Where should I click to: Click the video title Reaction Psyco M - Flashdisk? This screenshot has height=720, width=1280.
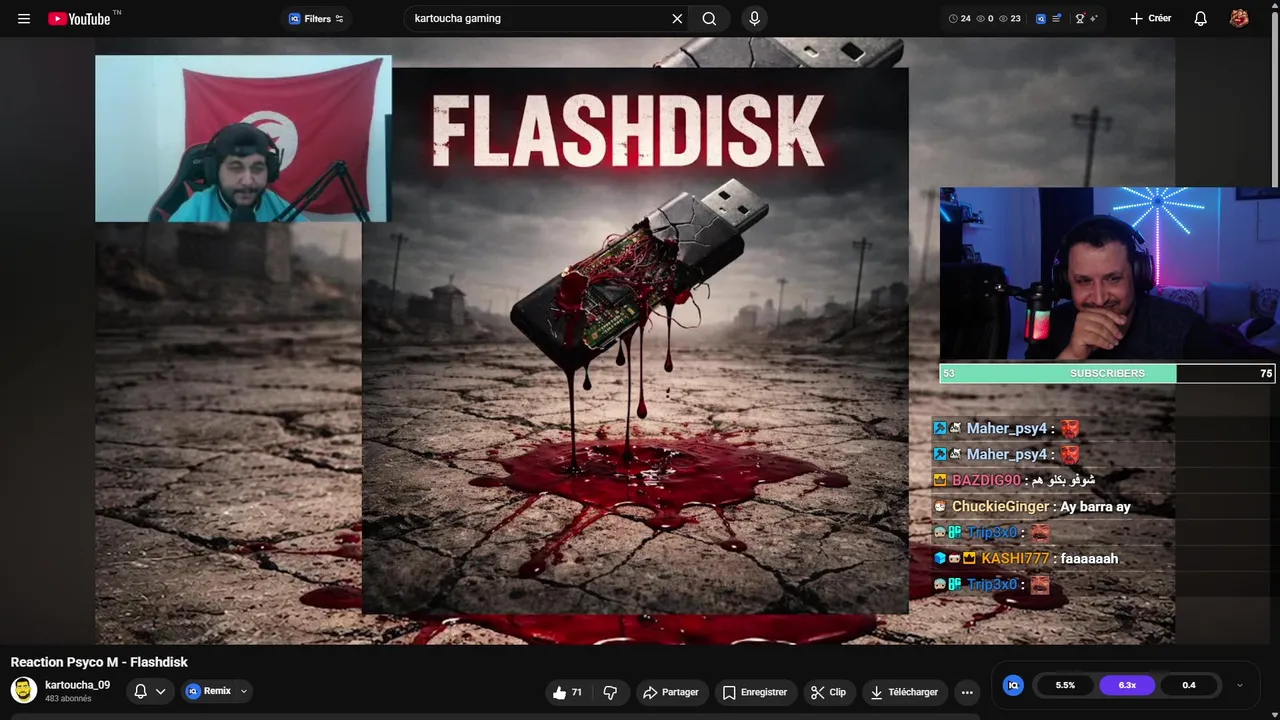coord(99,662)
